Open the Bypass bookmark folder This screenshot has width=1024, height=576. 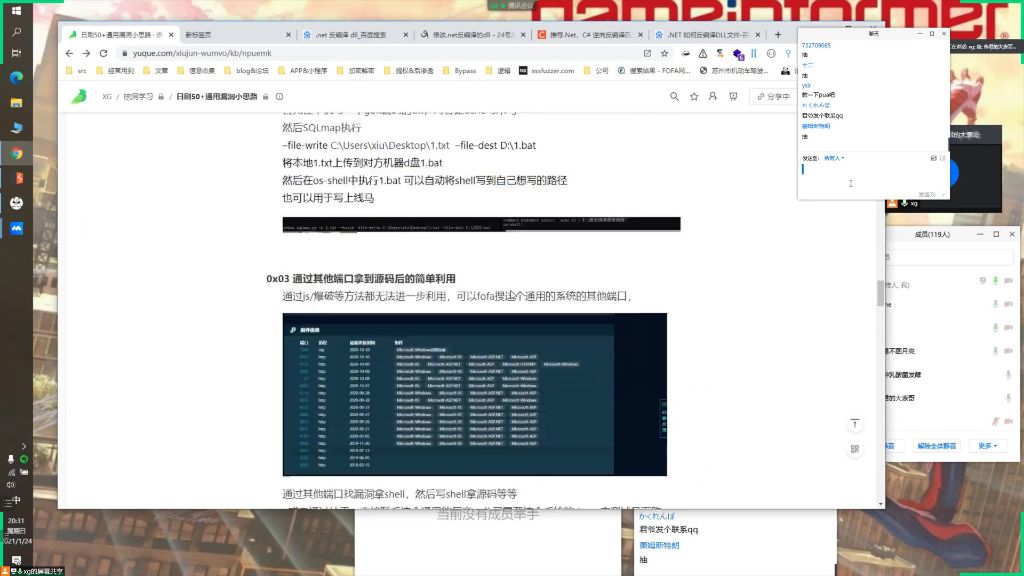click(460, 71)
